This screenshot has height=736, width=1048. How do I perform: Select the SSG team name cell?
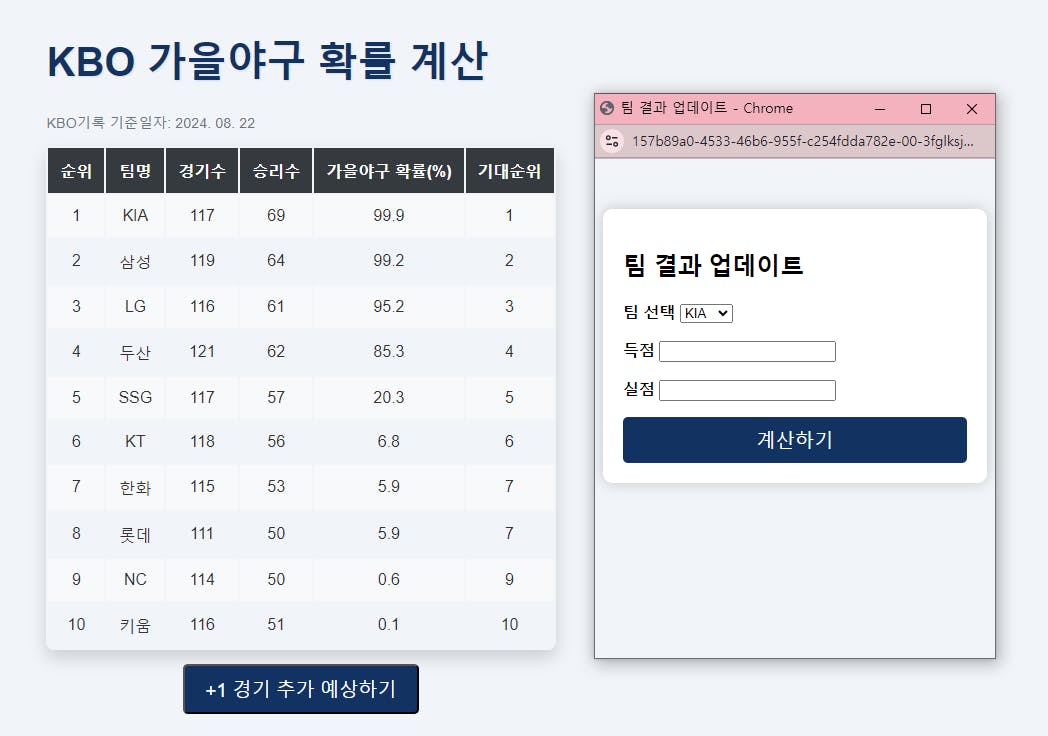[x=135, y=397]
